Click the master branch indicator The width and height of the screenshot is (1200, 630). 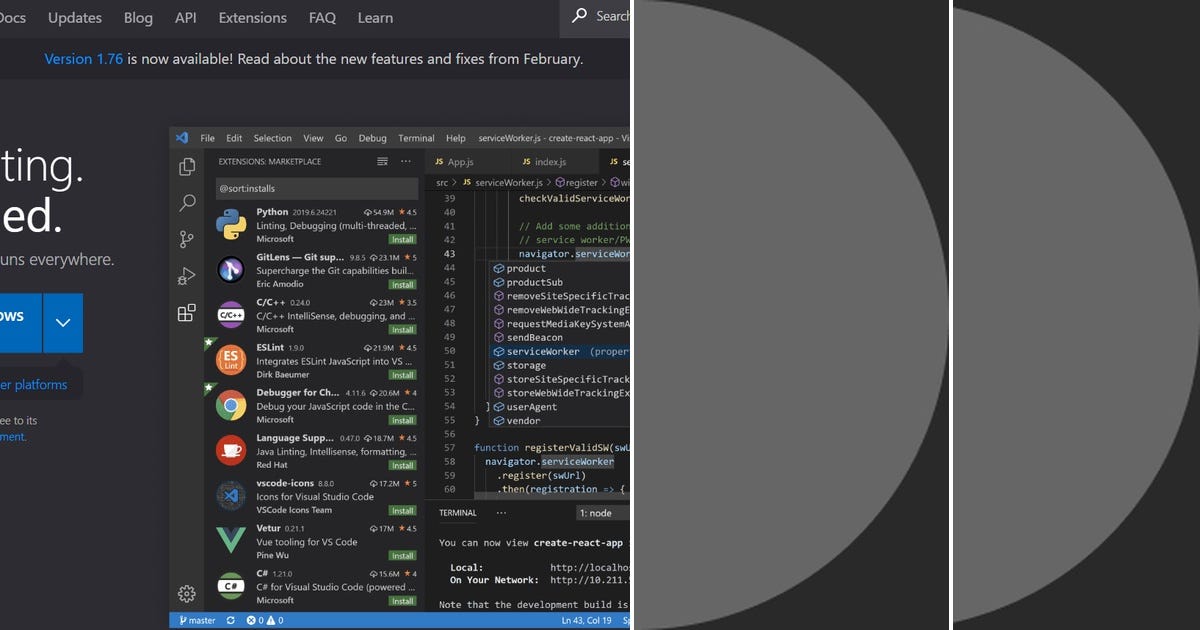[x=197, y=620]
